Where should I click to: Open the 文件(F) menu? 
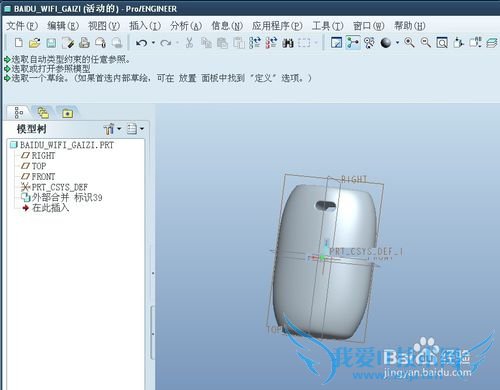[x=22, y=26]
